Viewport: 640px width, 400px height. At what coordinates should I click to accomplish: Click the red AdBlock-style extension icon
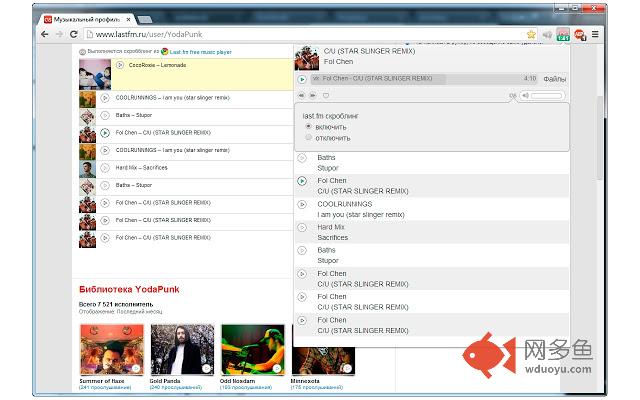coord(580,35)
